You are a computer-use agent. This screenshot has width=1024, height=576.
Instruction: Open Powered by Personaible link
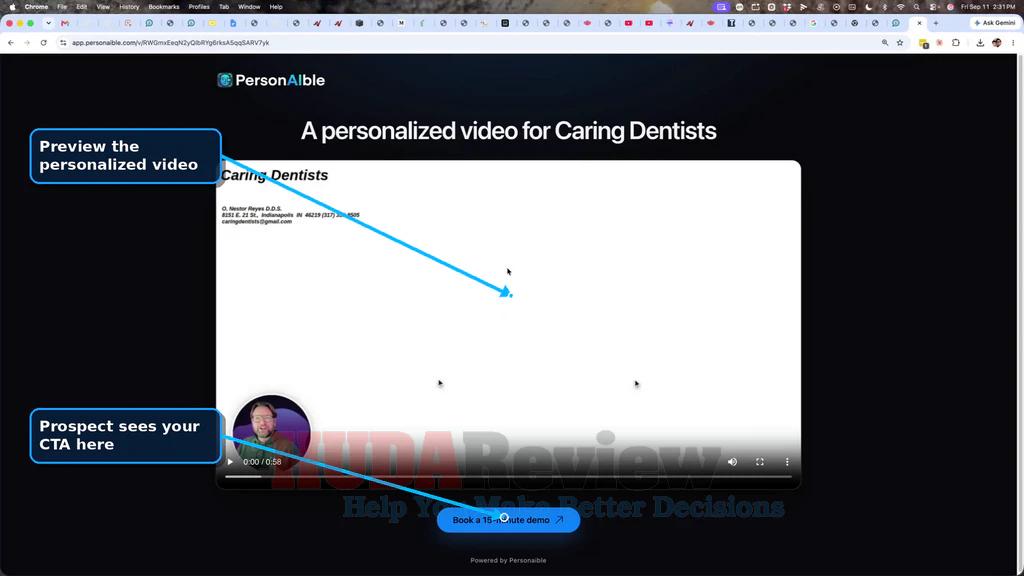click(x=508, y=560)
